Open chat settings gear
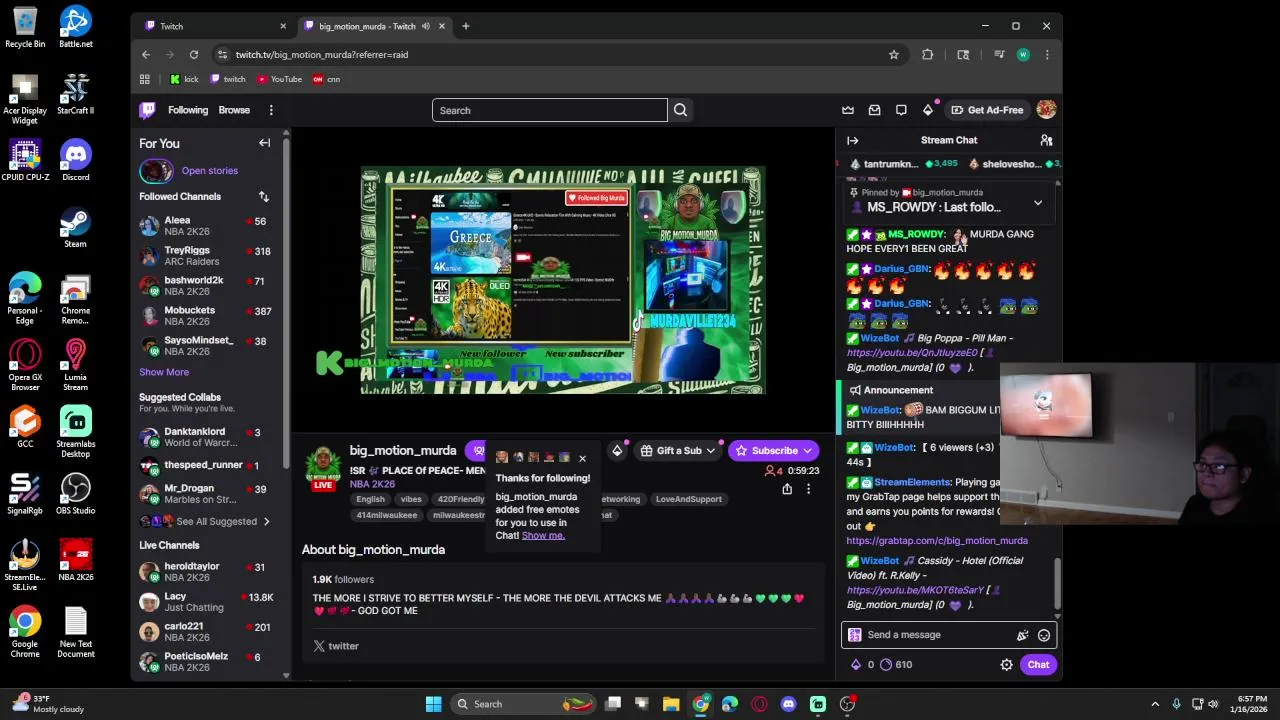Image resolution: width=1280 pixels, height=720 pixels. pyautogui.click(x=1007, y=664)
